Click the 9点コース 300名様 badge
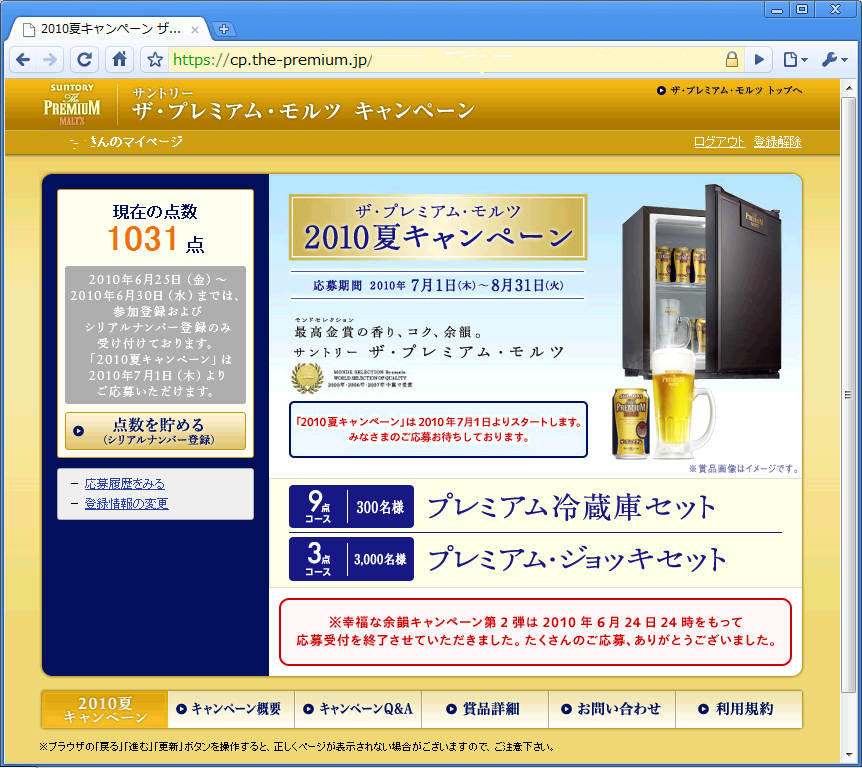Image resolution: width=862 pixels, height=768 pixels. point(351,506)
